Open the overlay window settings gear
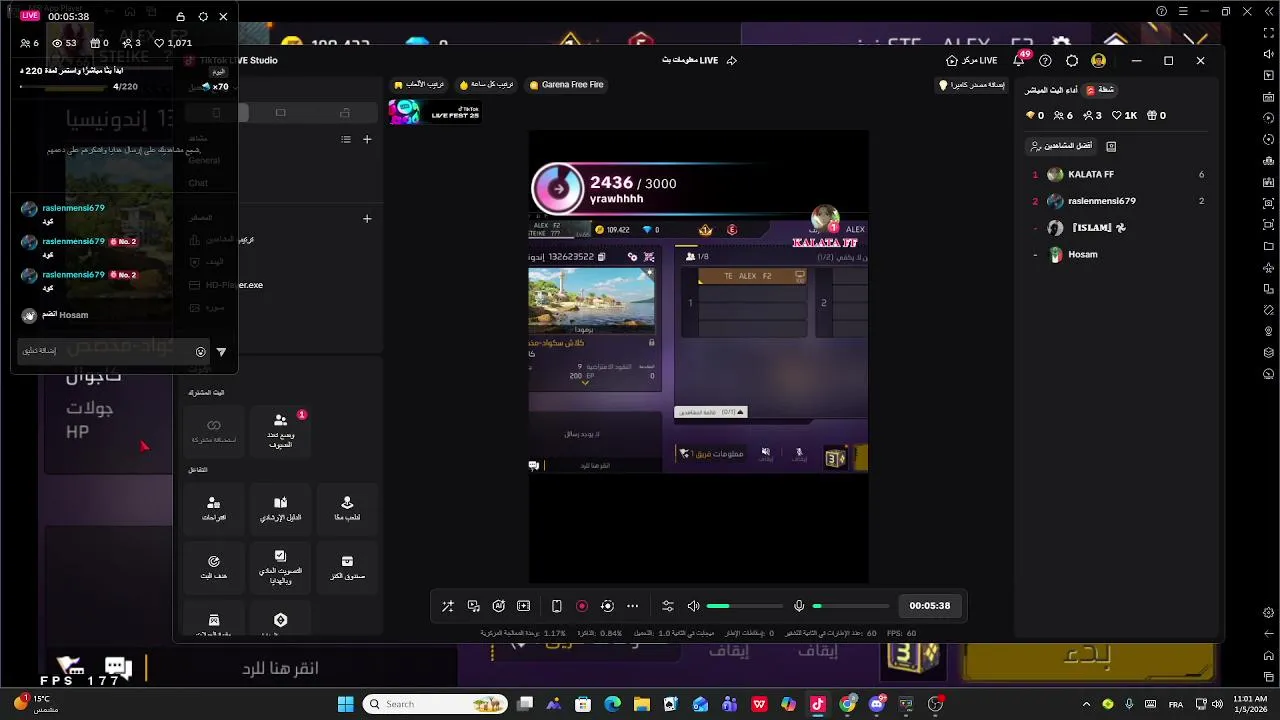Image resolution: width=1280 pixels, height=720 pixels. [x=203, y=17]
